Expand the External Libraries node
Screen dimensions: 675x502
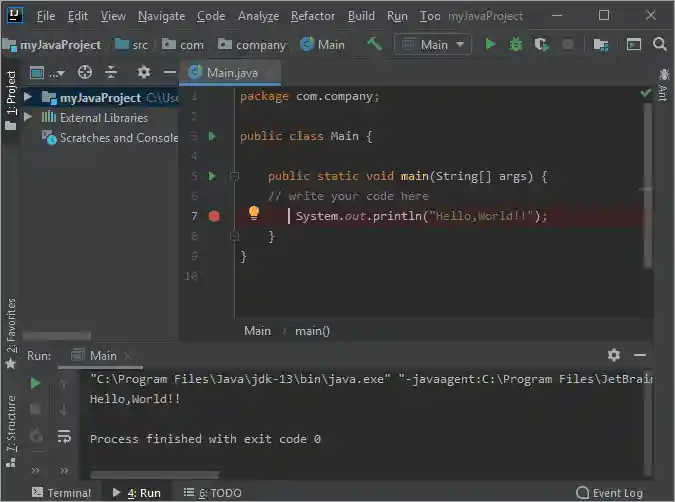[x=28, y=118]
